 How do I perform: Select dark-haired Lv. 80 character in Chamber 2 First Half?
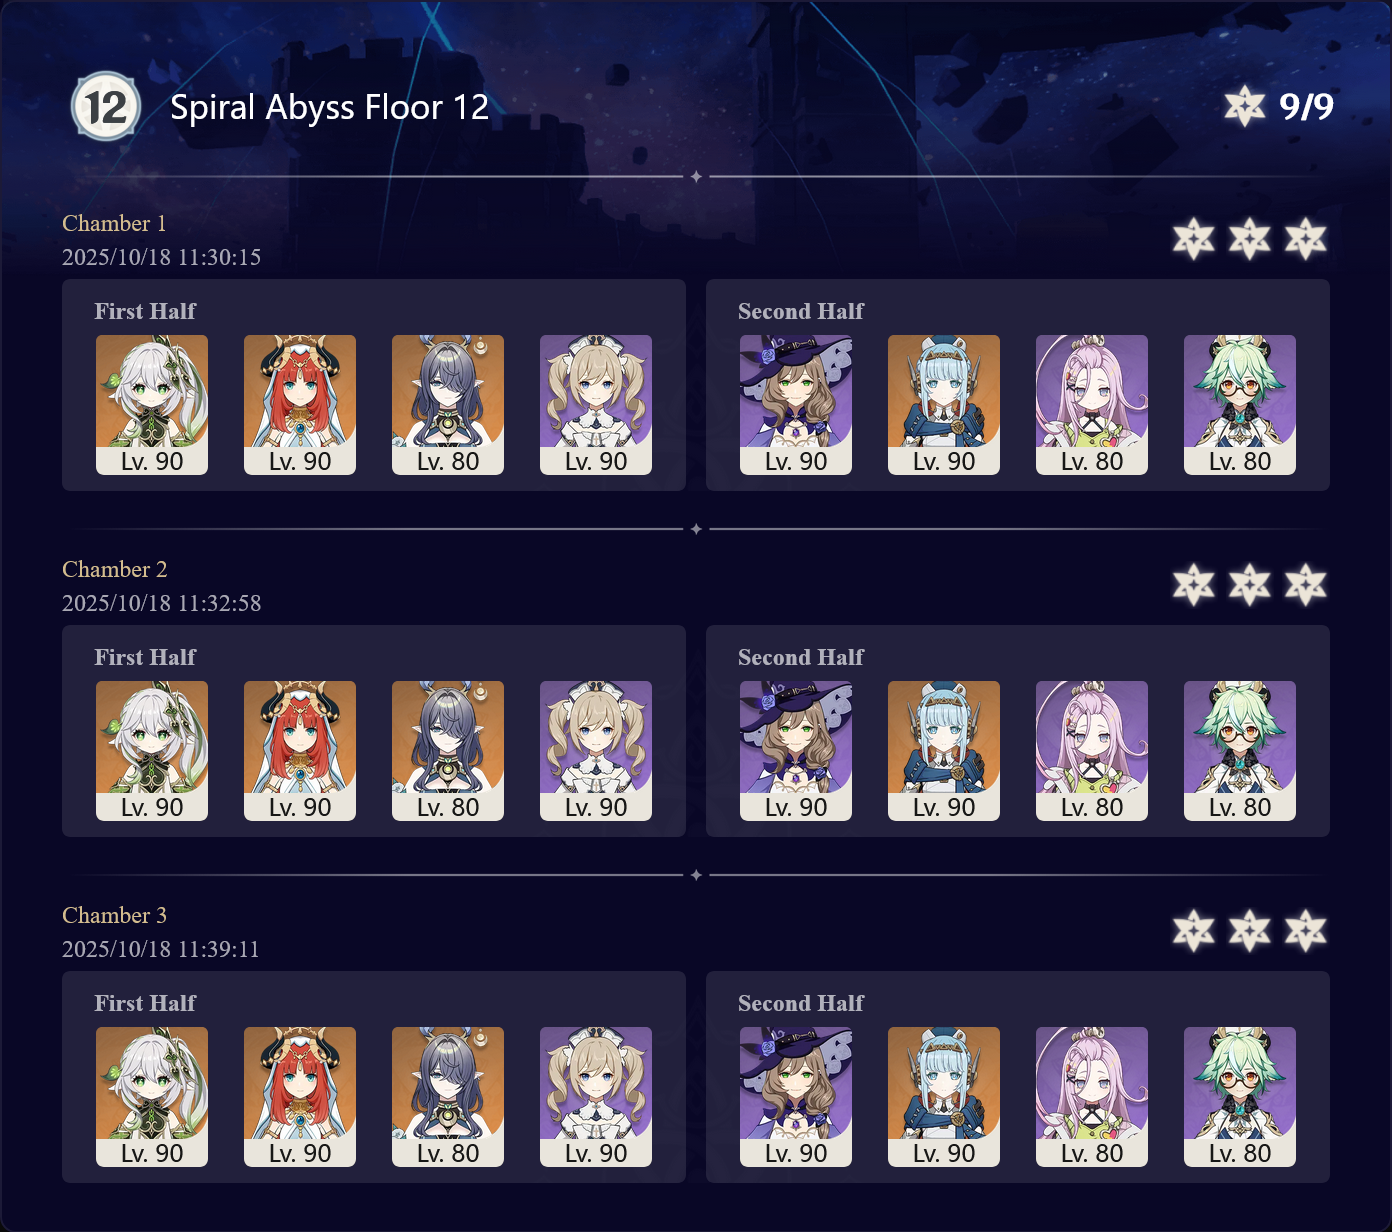448,750
